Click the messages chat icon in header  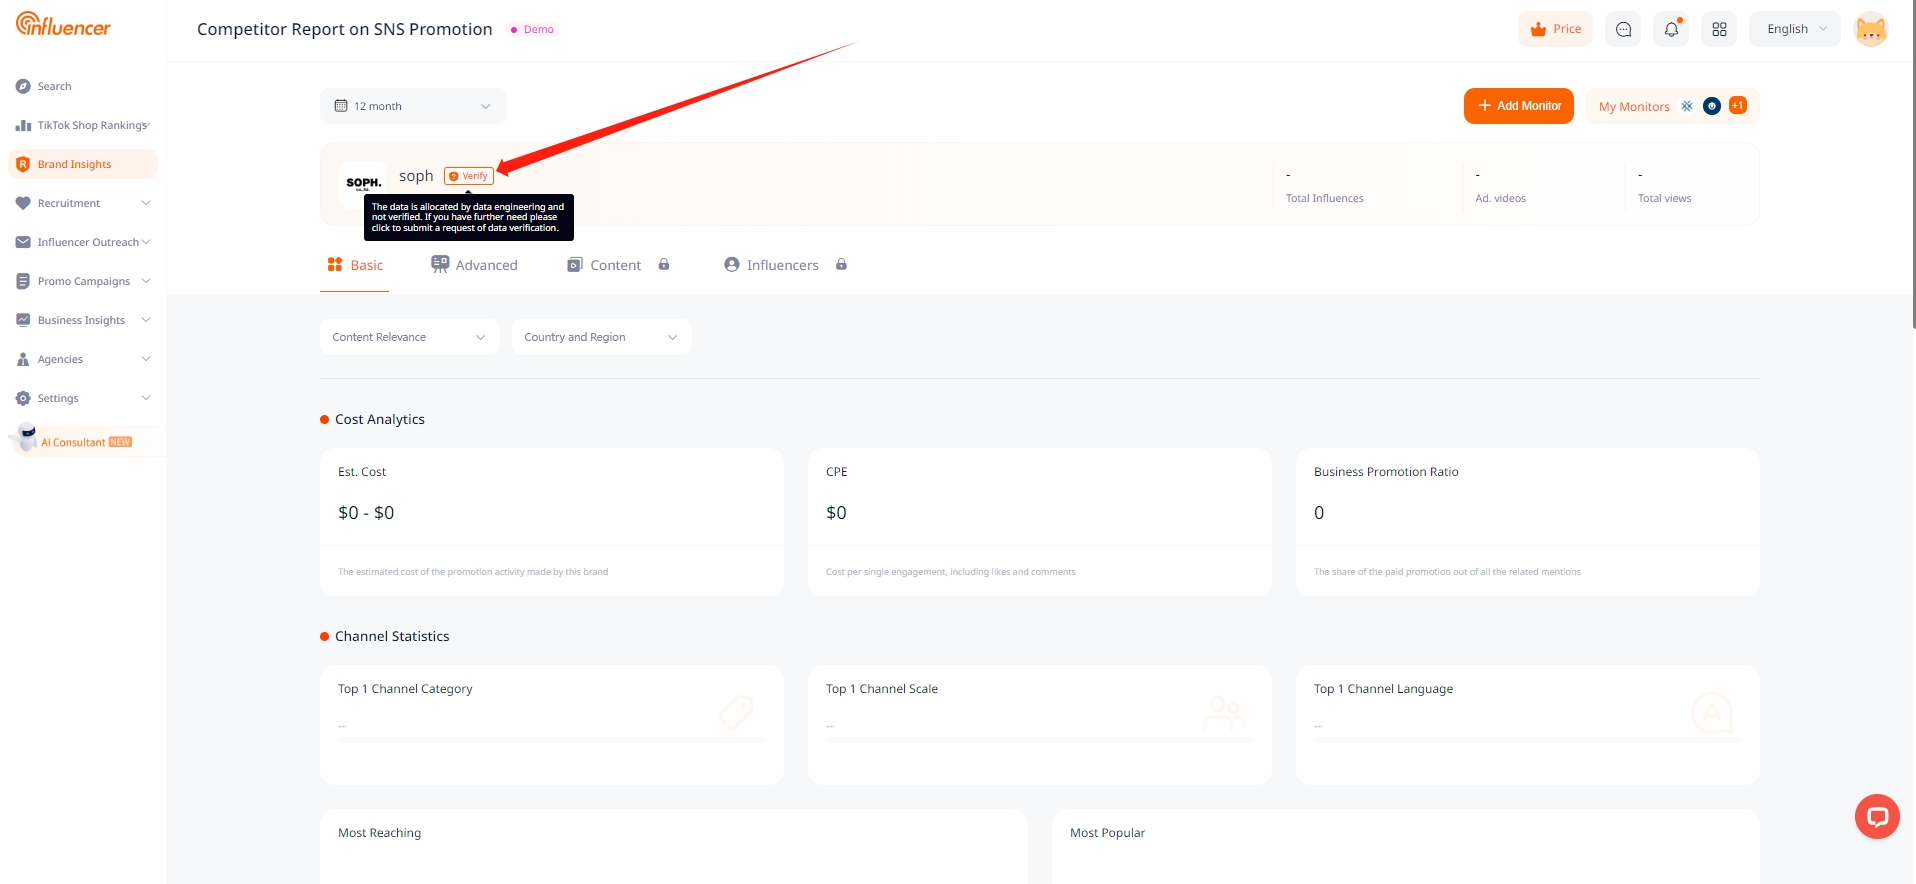[x=1623, y=29]
